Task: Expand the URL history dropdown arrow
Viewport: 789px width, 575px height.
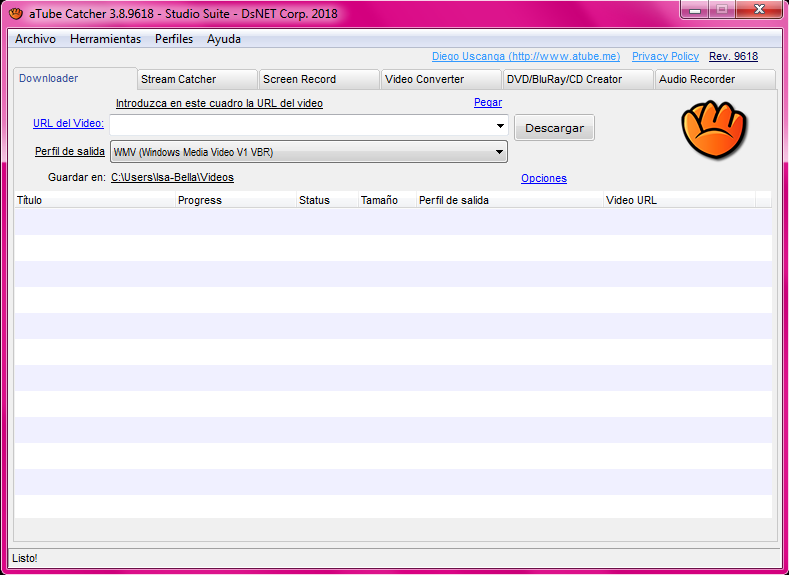Action: (x=500, y=126)
